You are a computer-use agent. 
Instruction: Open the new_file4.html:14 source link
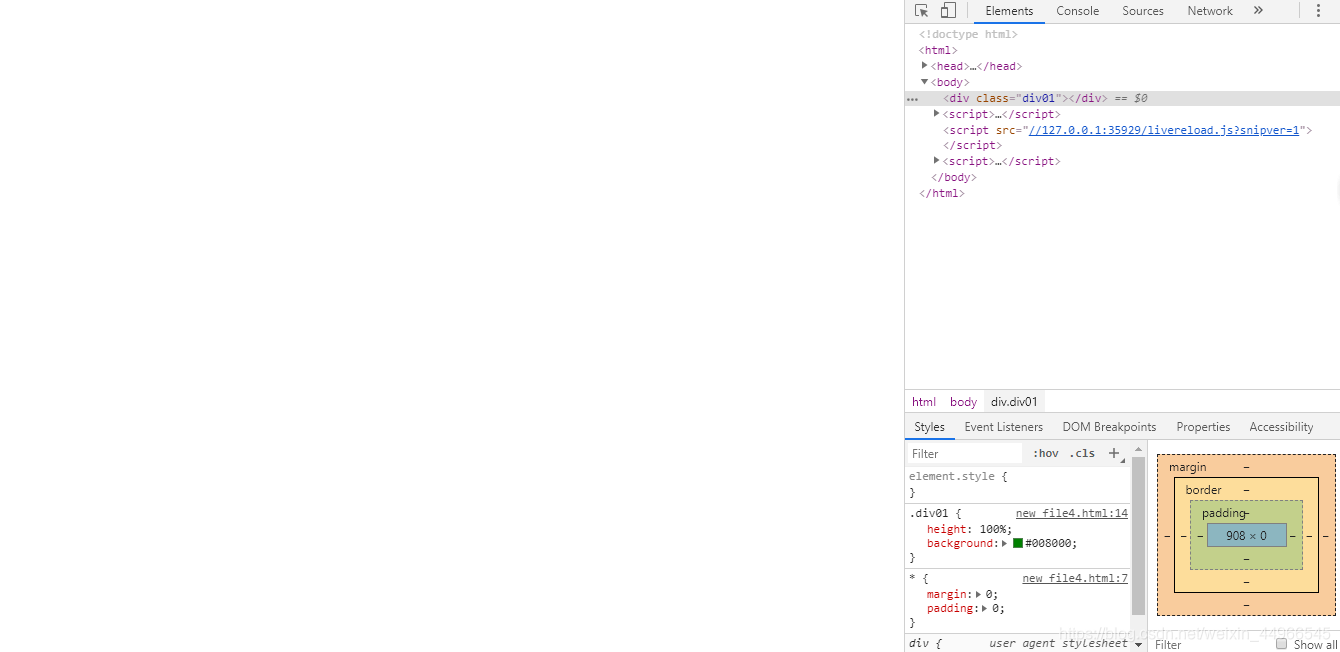click(1072, 513)
